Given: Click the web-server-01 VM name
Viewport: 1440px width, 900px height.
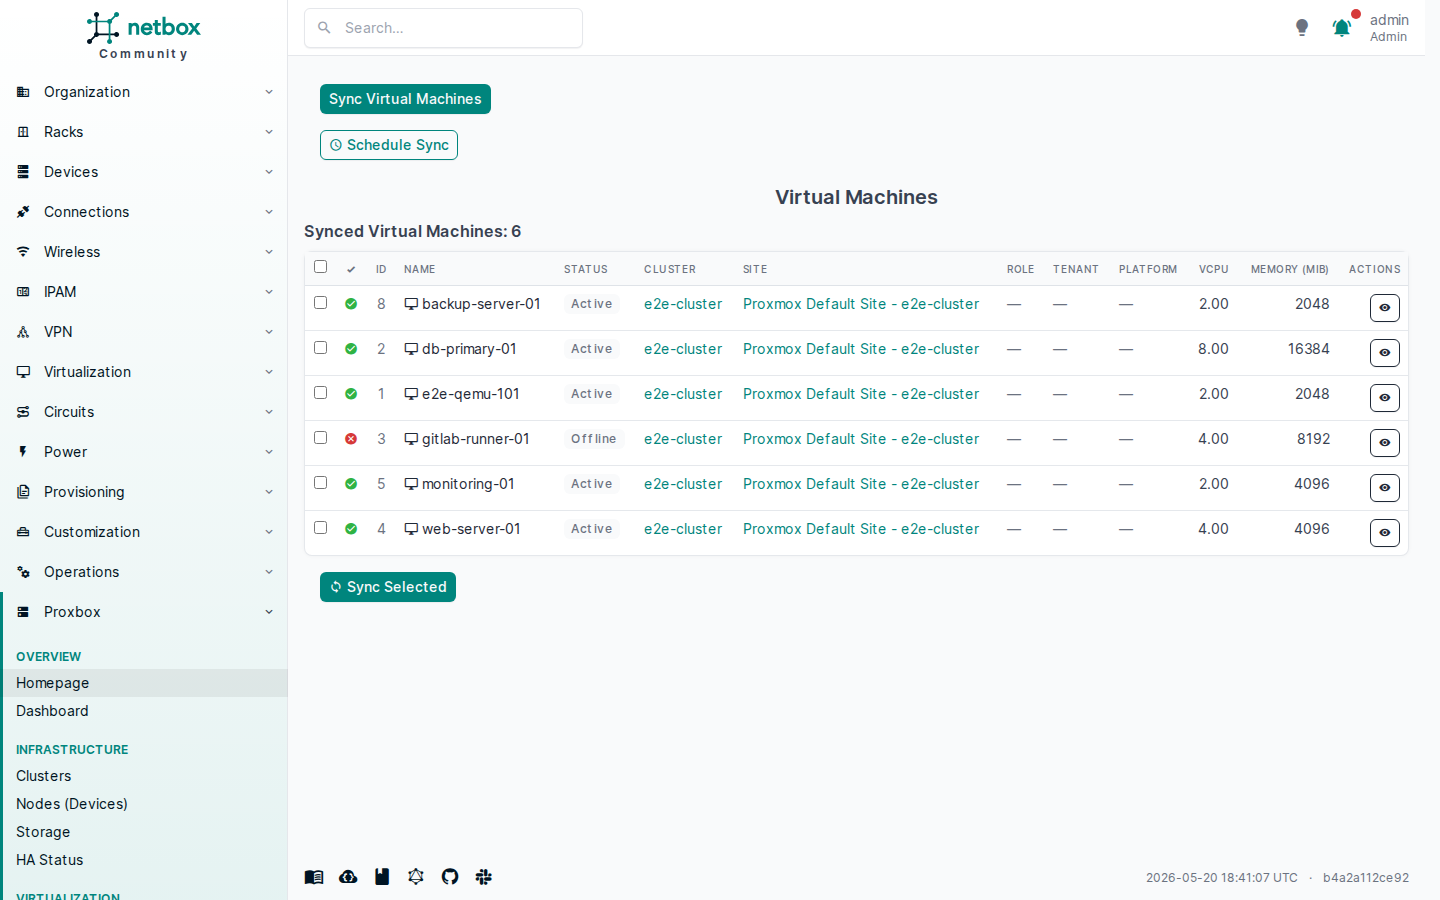Looking at the screenshot, I should click(471, 529).
